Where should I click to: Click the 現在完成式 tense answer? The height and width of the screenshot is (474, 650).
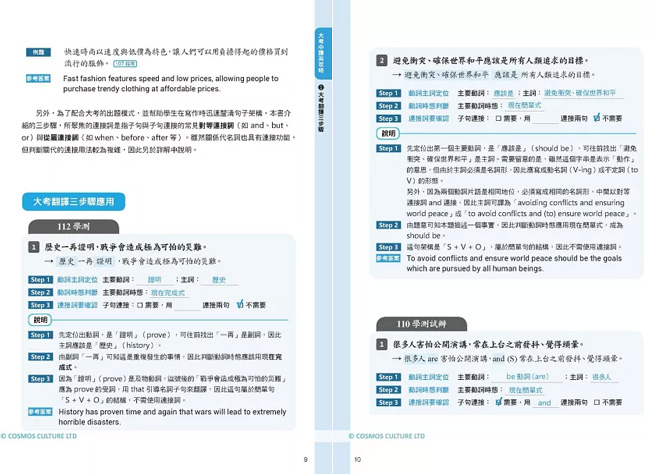click(x=168, y=293)
